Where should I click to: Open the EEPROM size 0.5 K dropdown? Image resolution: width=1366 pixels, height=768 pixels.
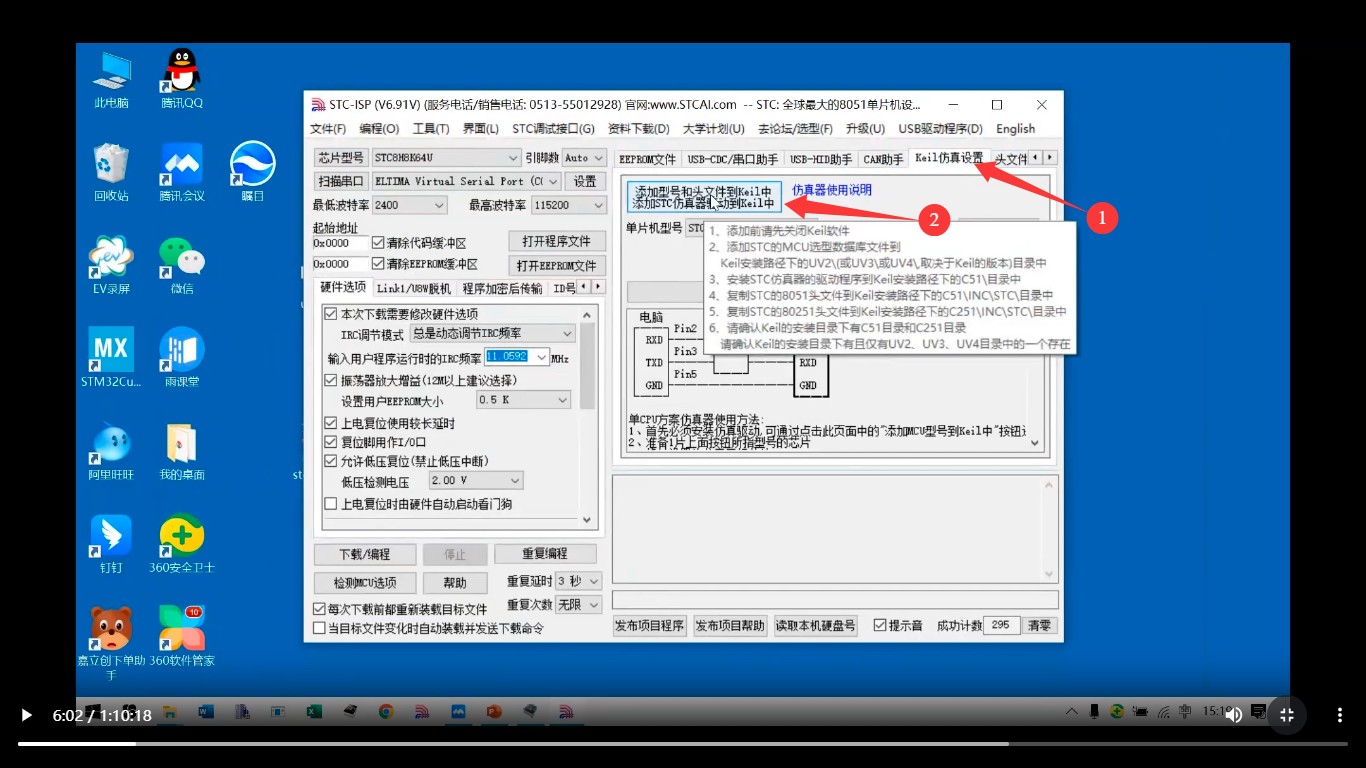tap(523, 400)
